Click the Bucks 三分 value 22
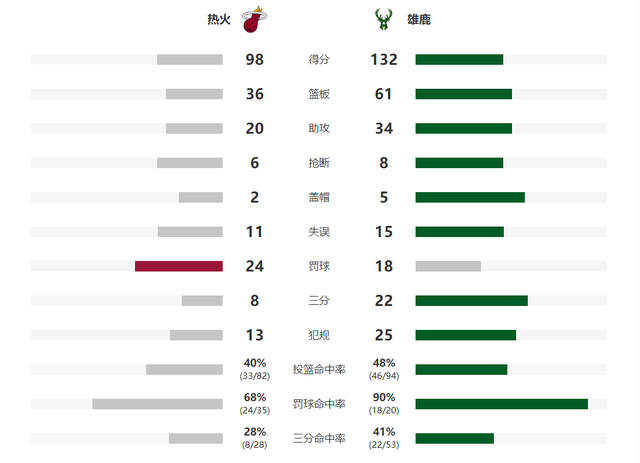 [384, 301]
